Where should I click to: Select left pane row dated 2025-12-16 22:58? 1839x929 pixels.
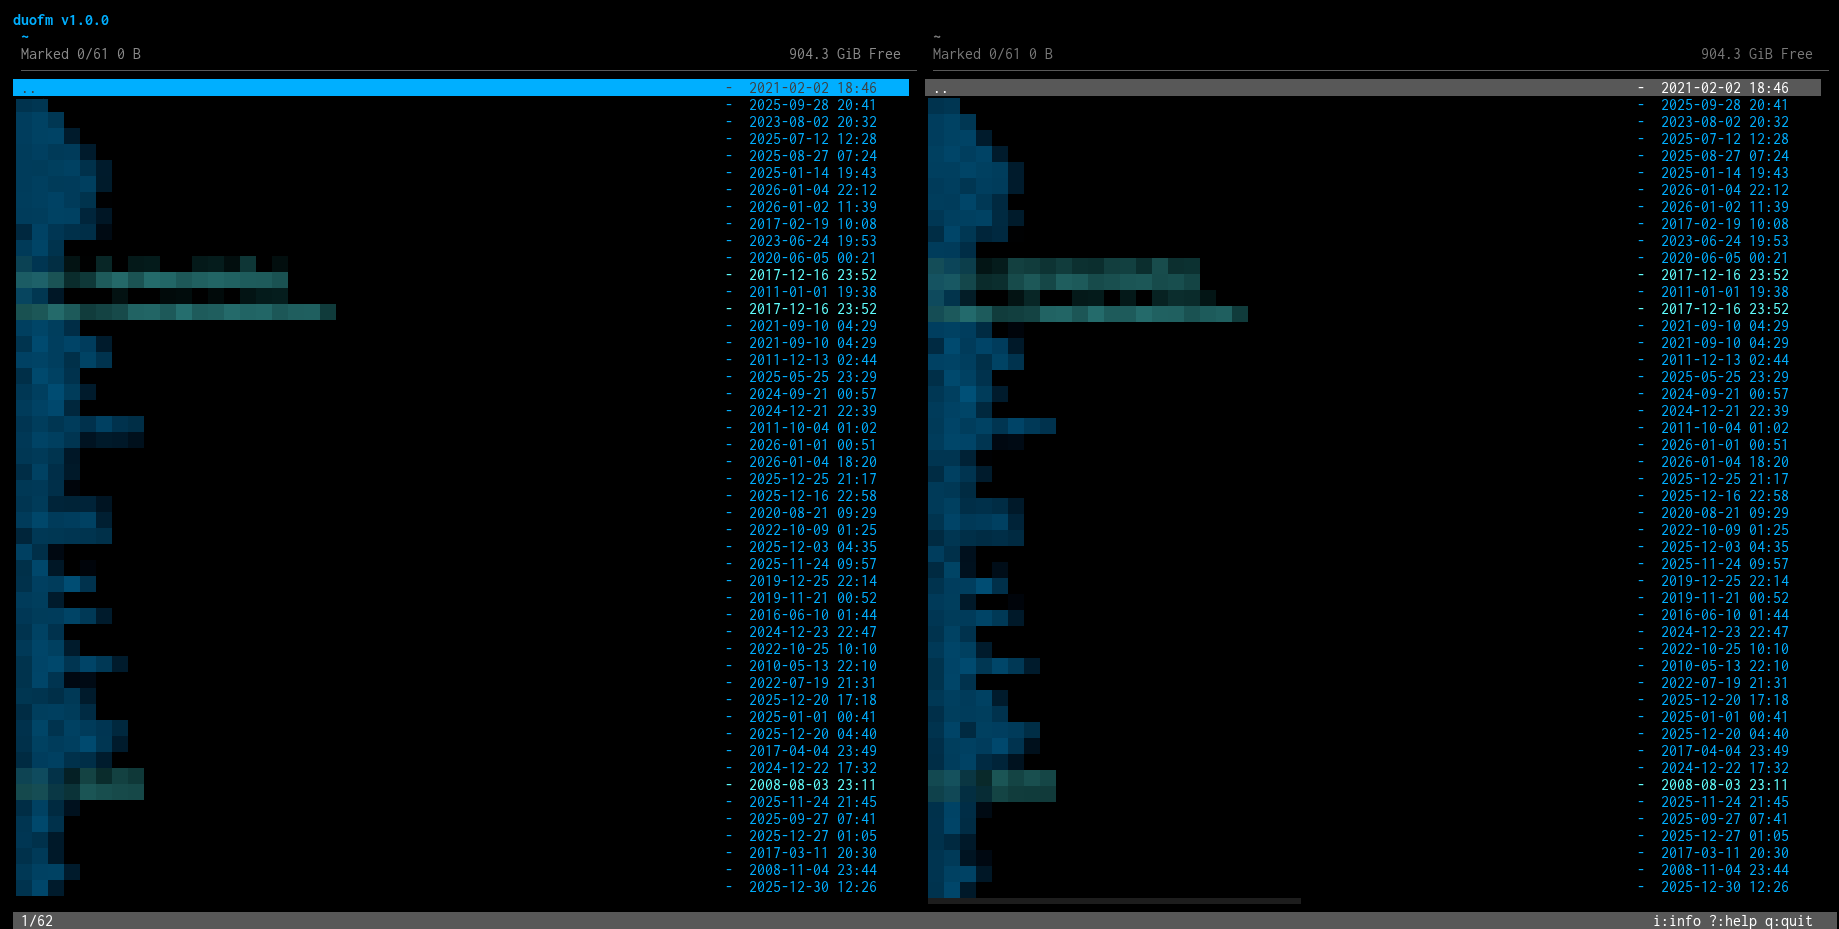[461, 496]
